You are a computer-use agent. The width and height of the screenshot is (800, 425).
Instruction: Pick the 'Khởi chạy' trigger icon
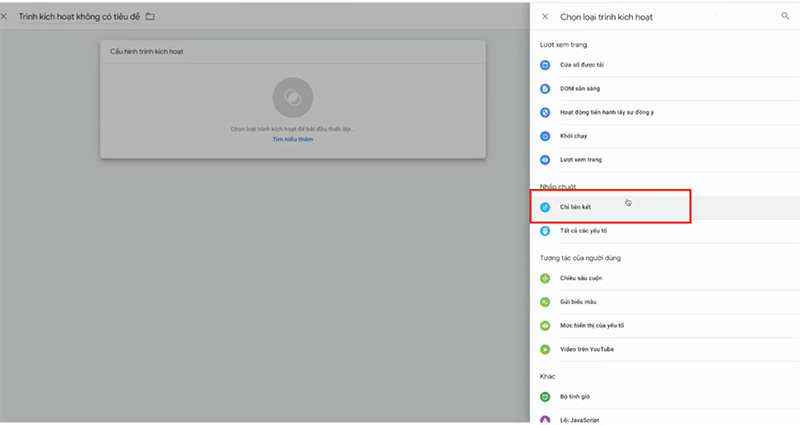[545, 136]
